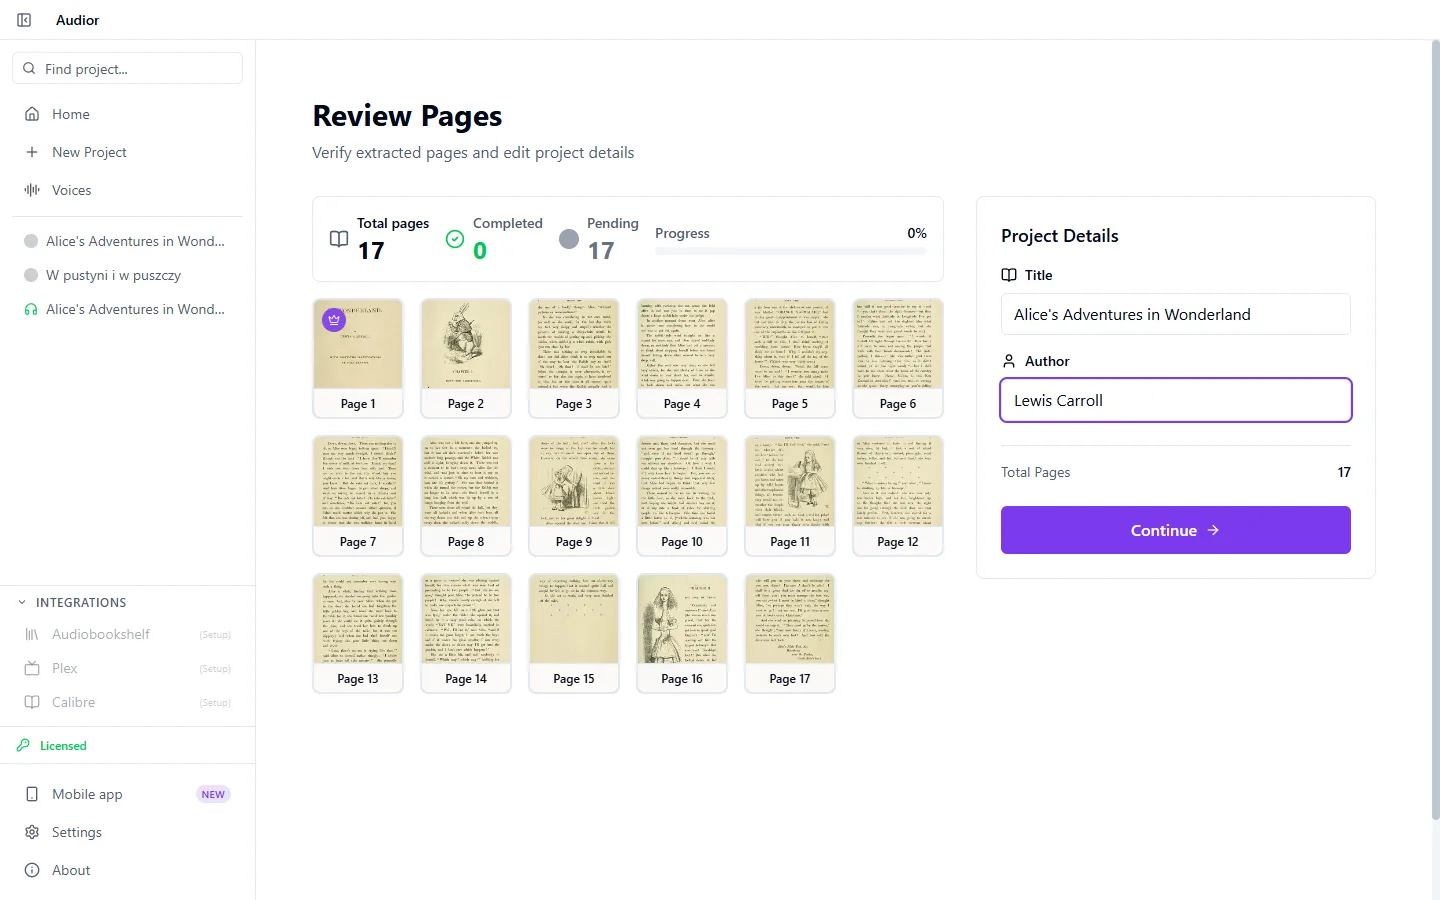Open Home from the sidebar

tap(127, 114)
